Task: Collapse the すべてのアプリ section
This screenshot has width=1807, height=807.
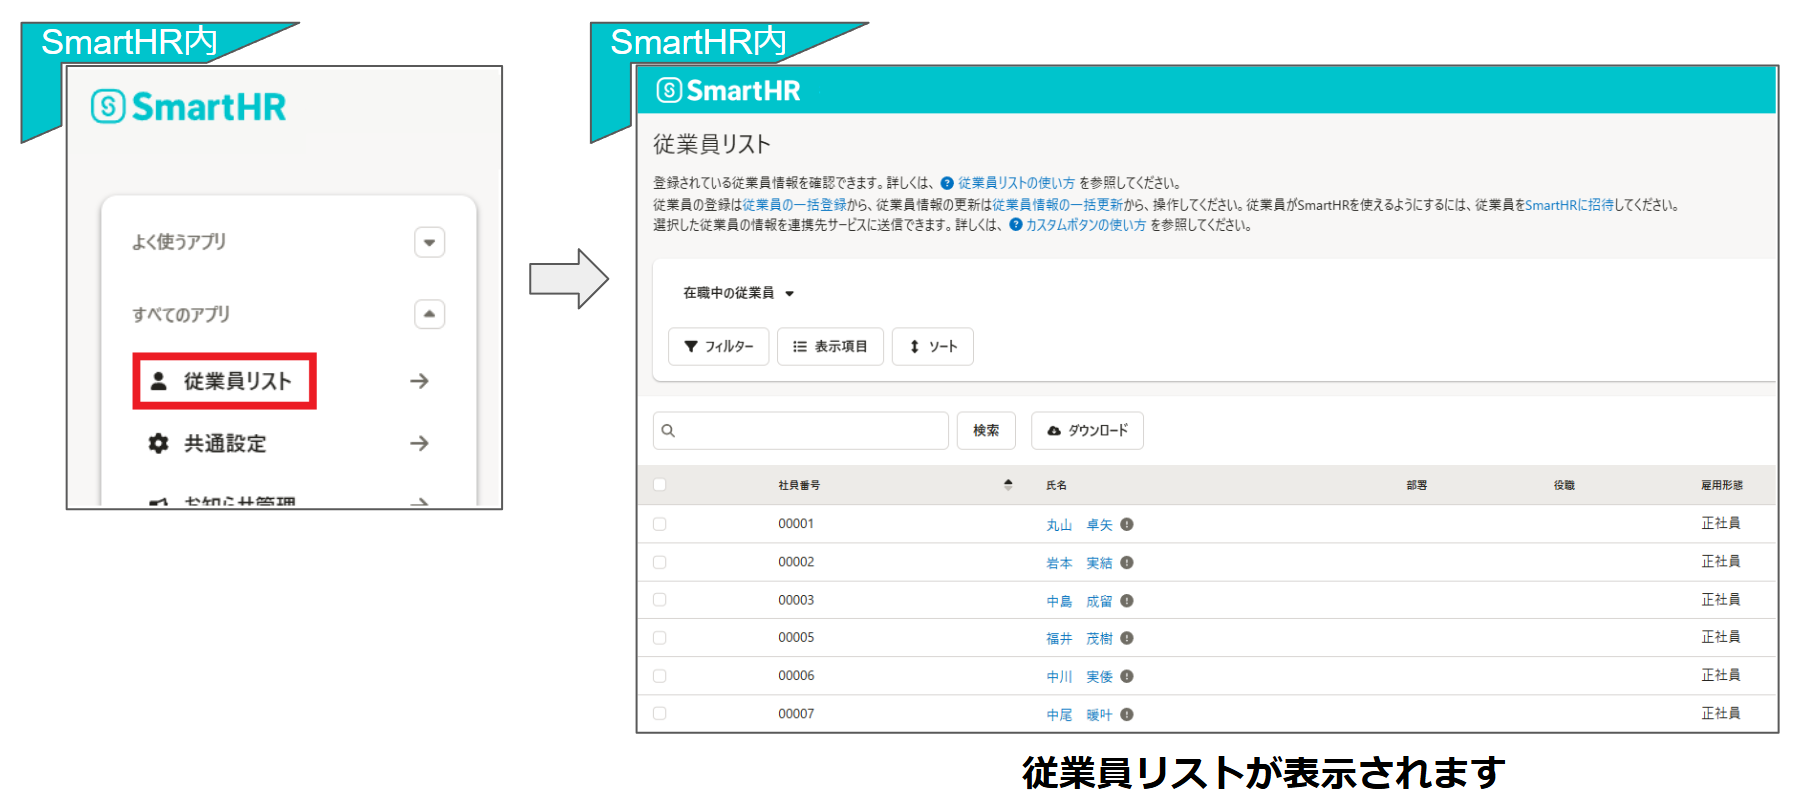Action: [429, 314]
